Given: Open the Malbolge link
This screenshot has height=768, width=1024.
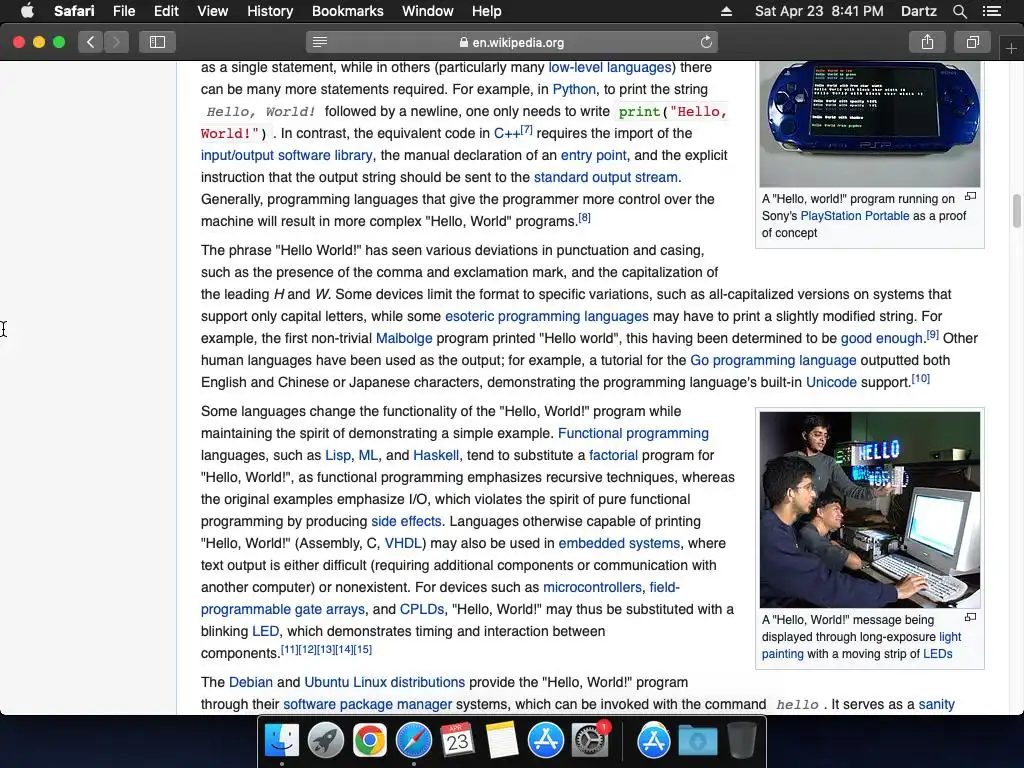Looking at the screenshot, I should pos(404,338).
